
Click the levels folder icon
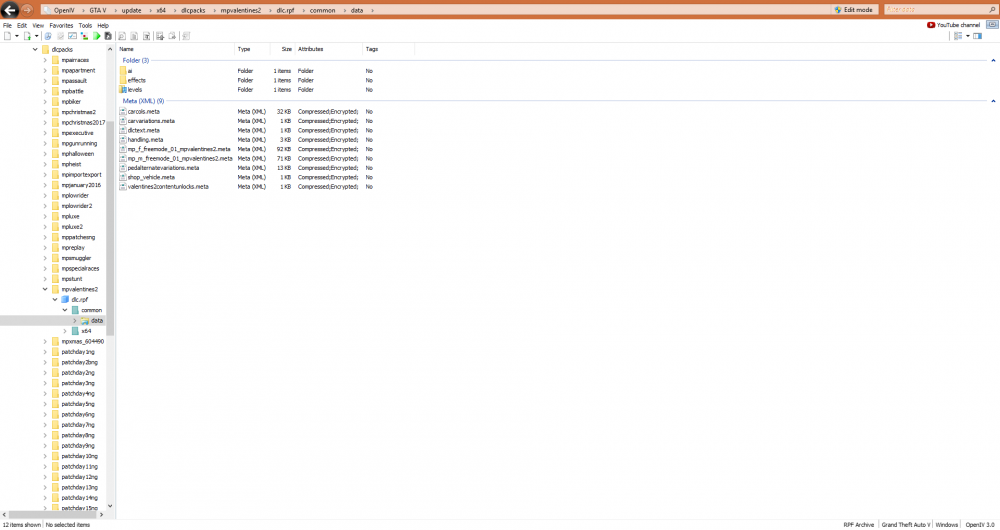[x=123, y=90]
